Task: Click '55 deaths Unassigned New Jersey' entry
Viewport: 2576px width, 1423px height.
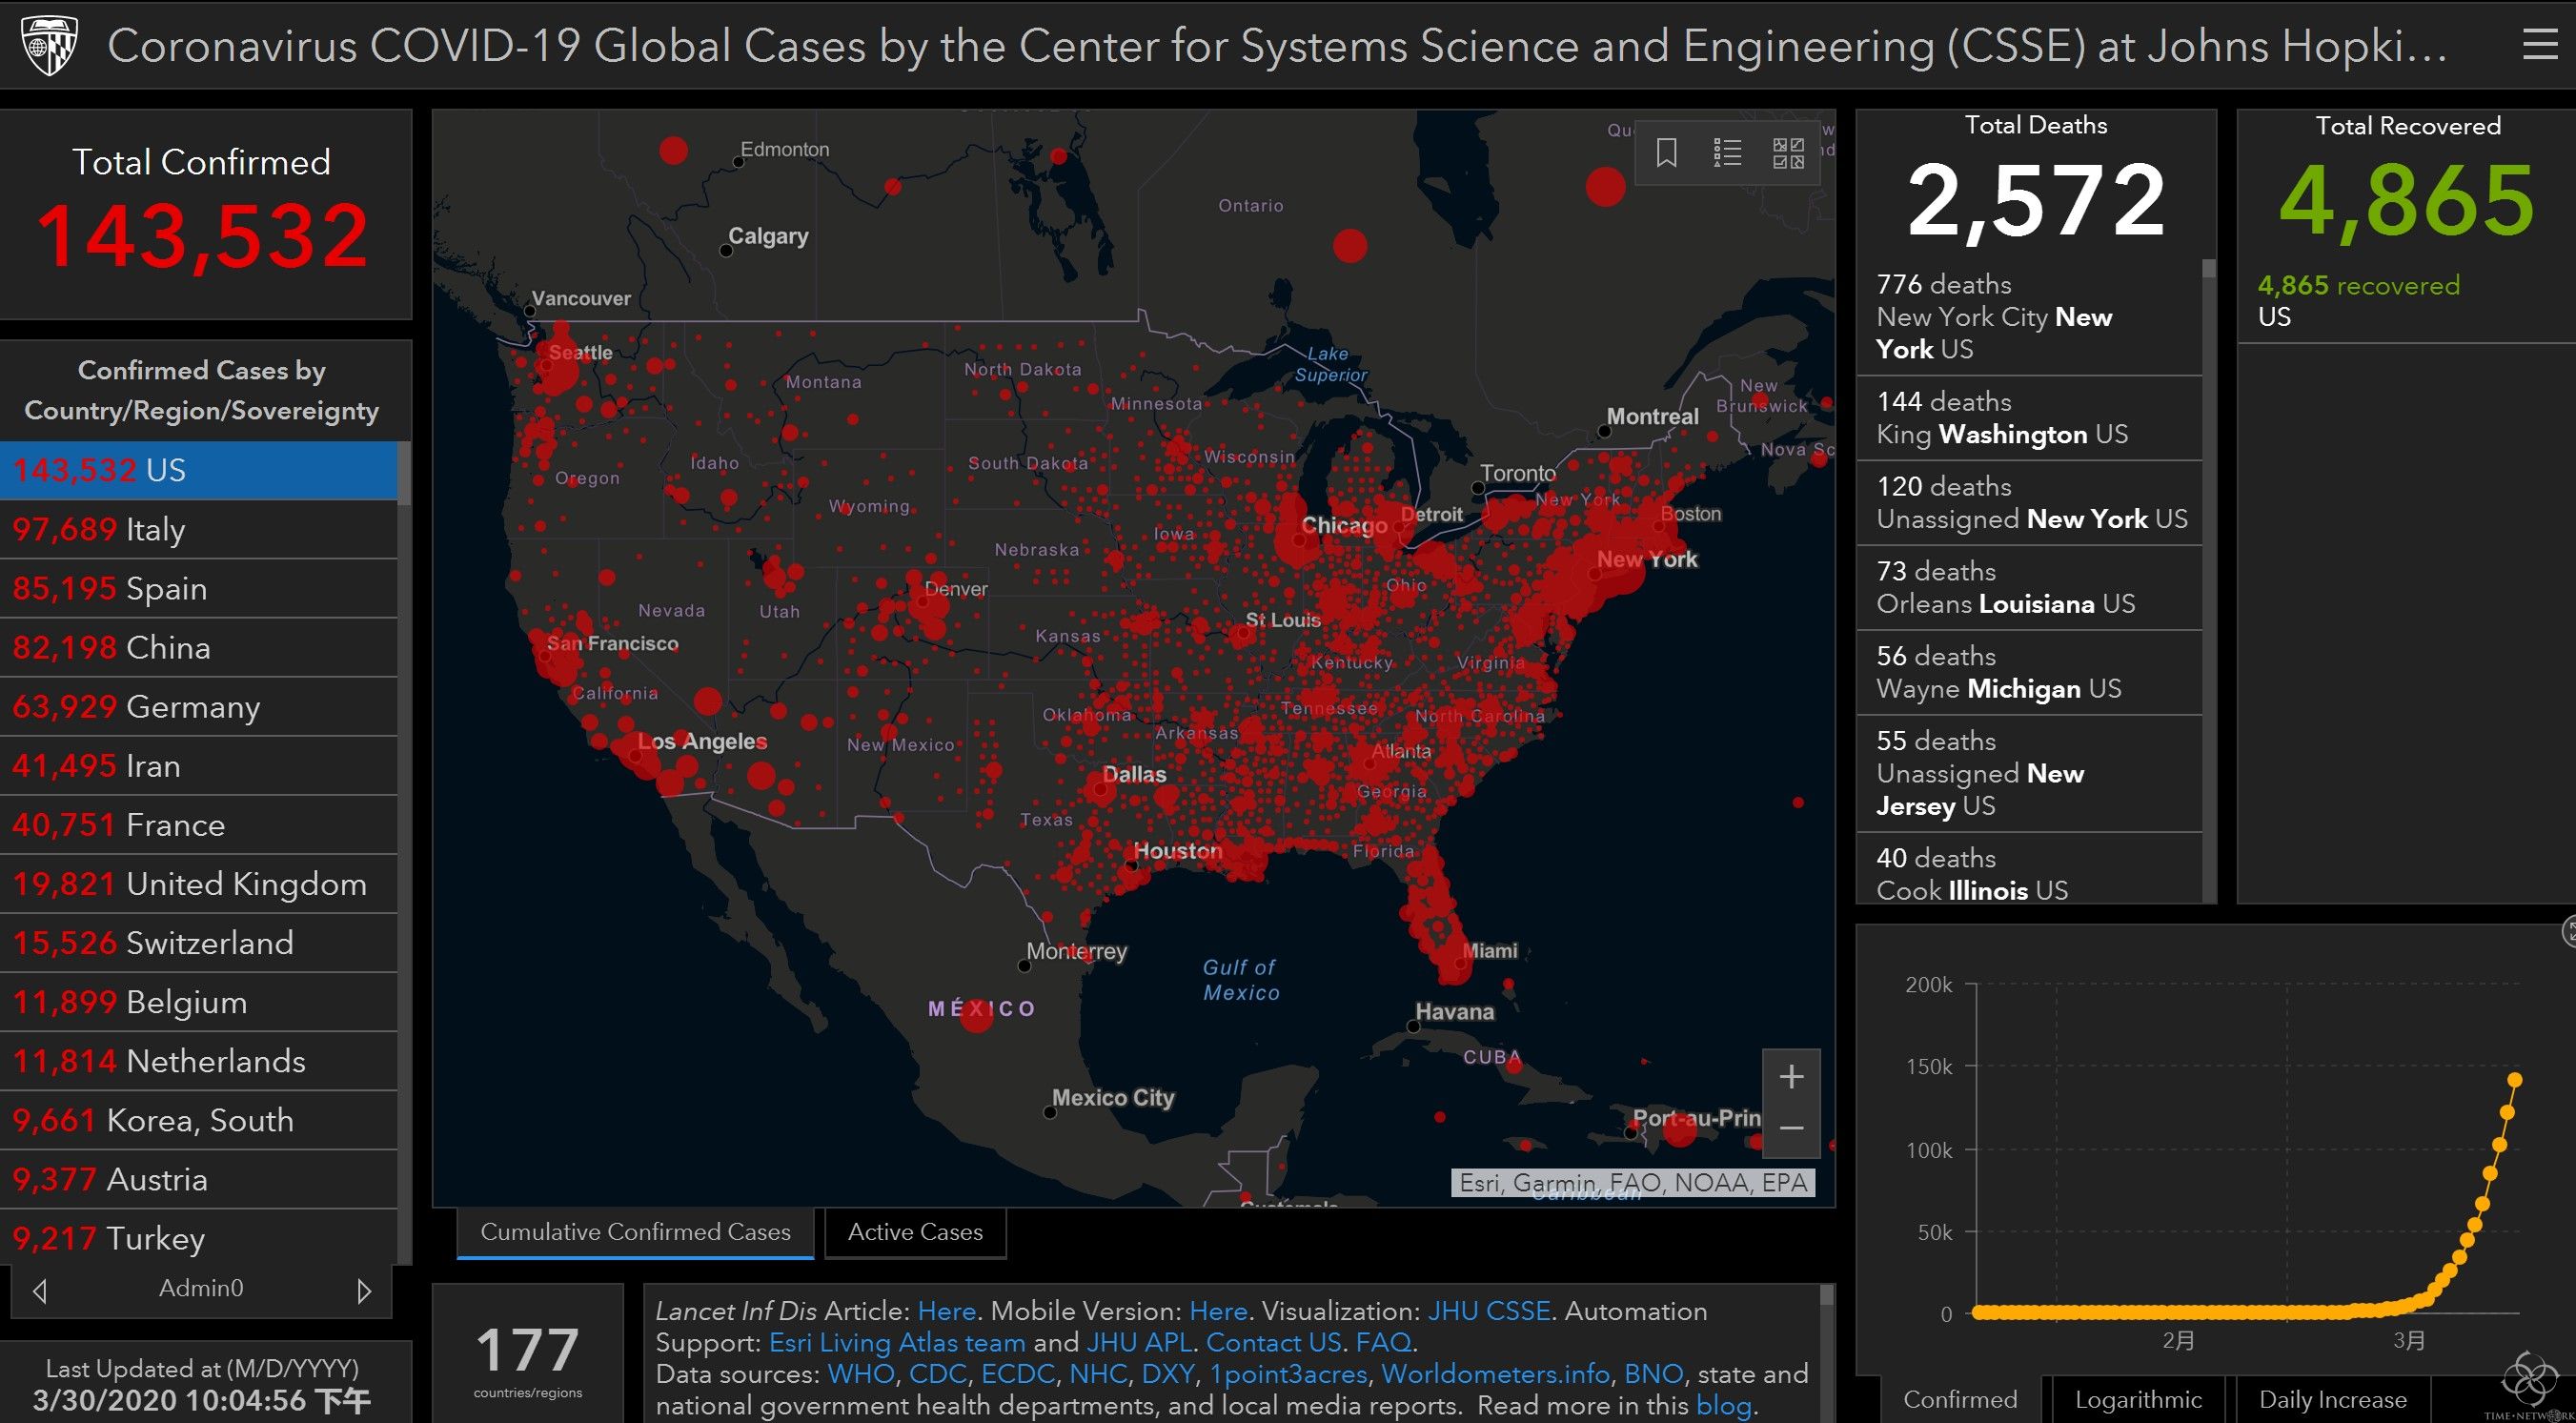Action: click(x=2029, y=773)
